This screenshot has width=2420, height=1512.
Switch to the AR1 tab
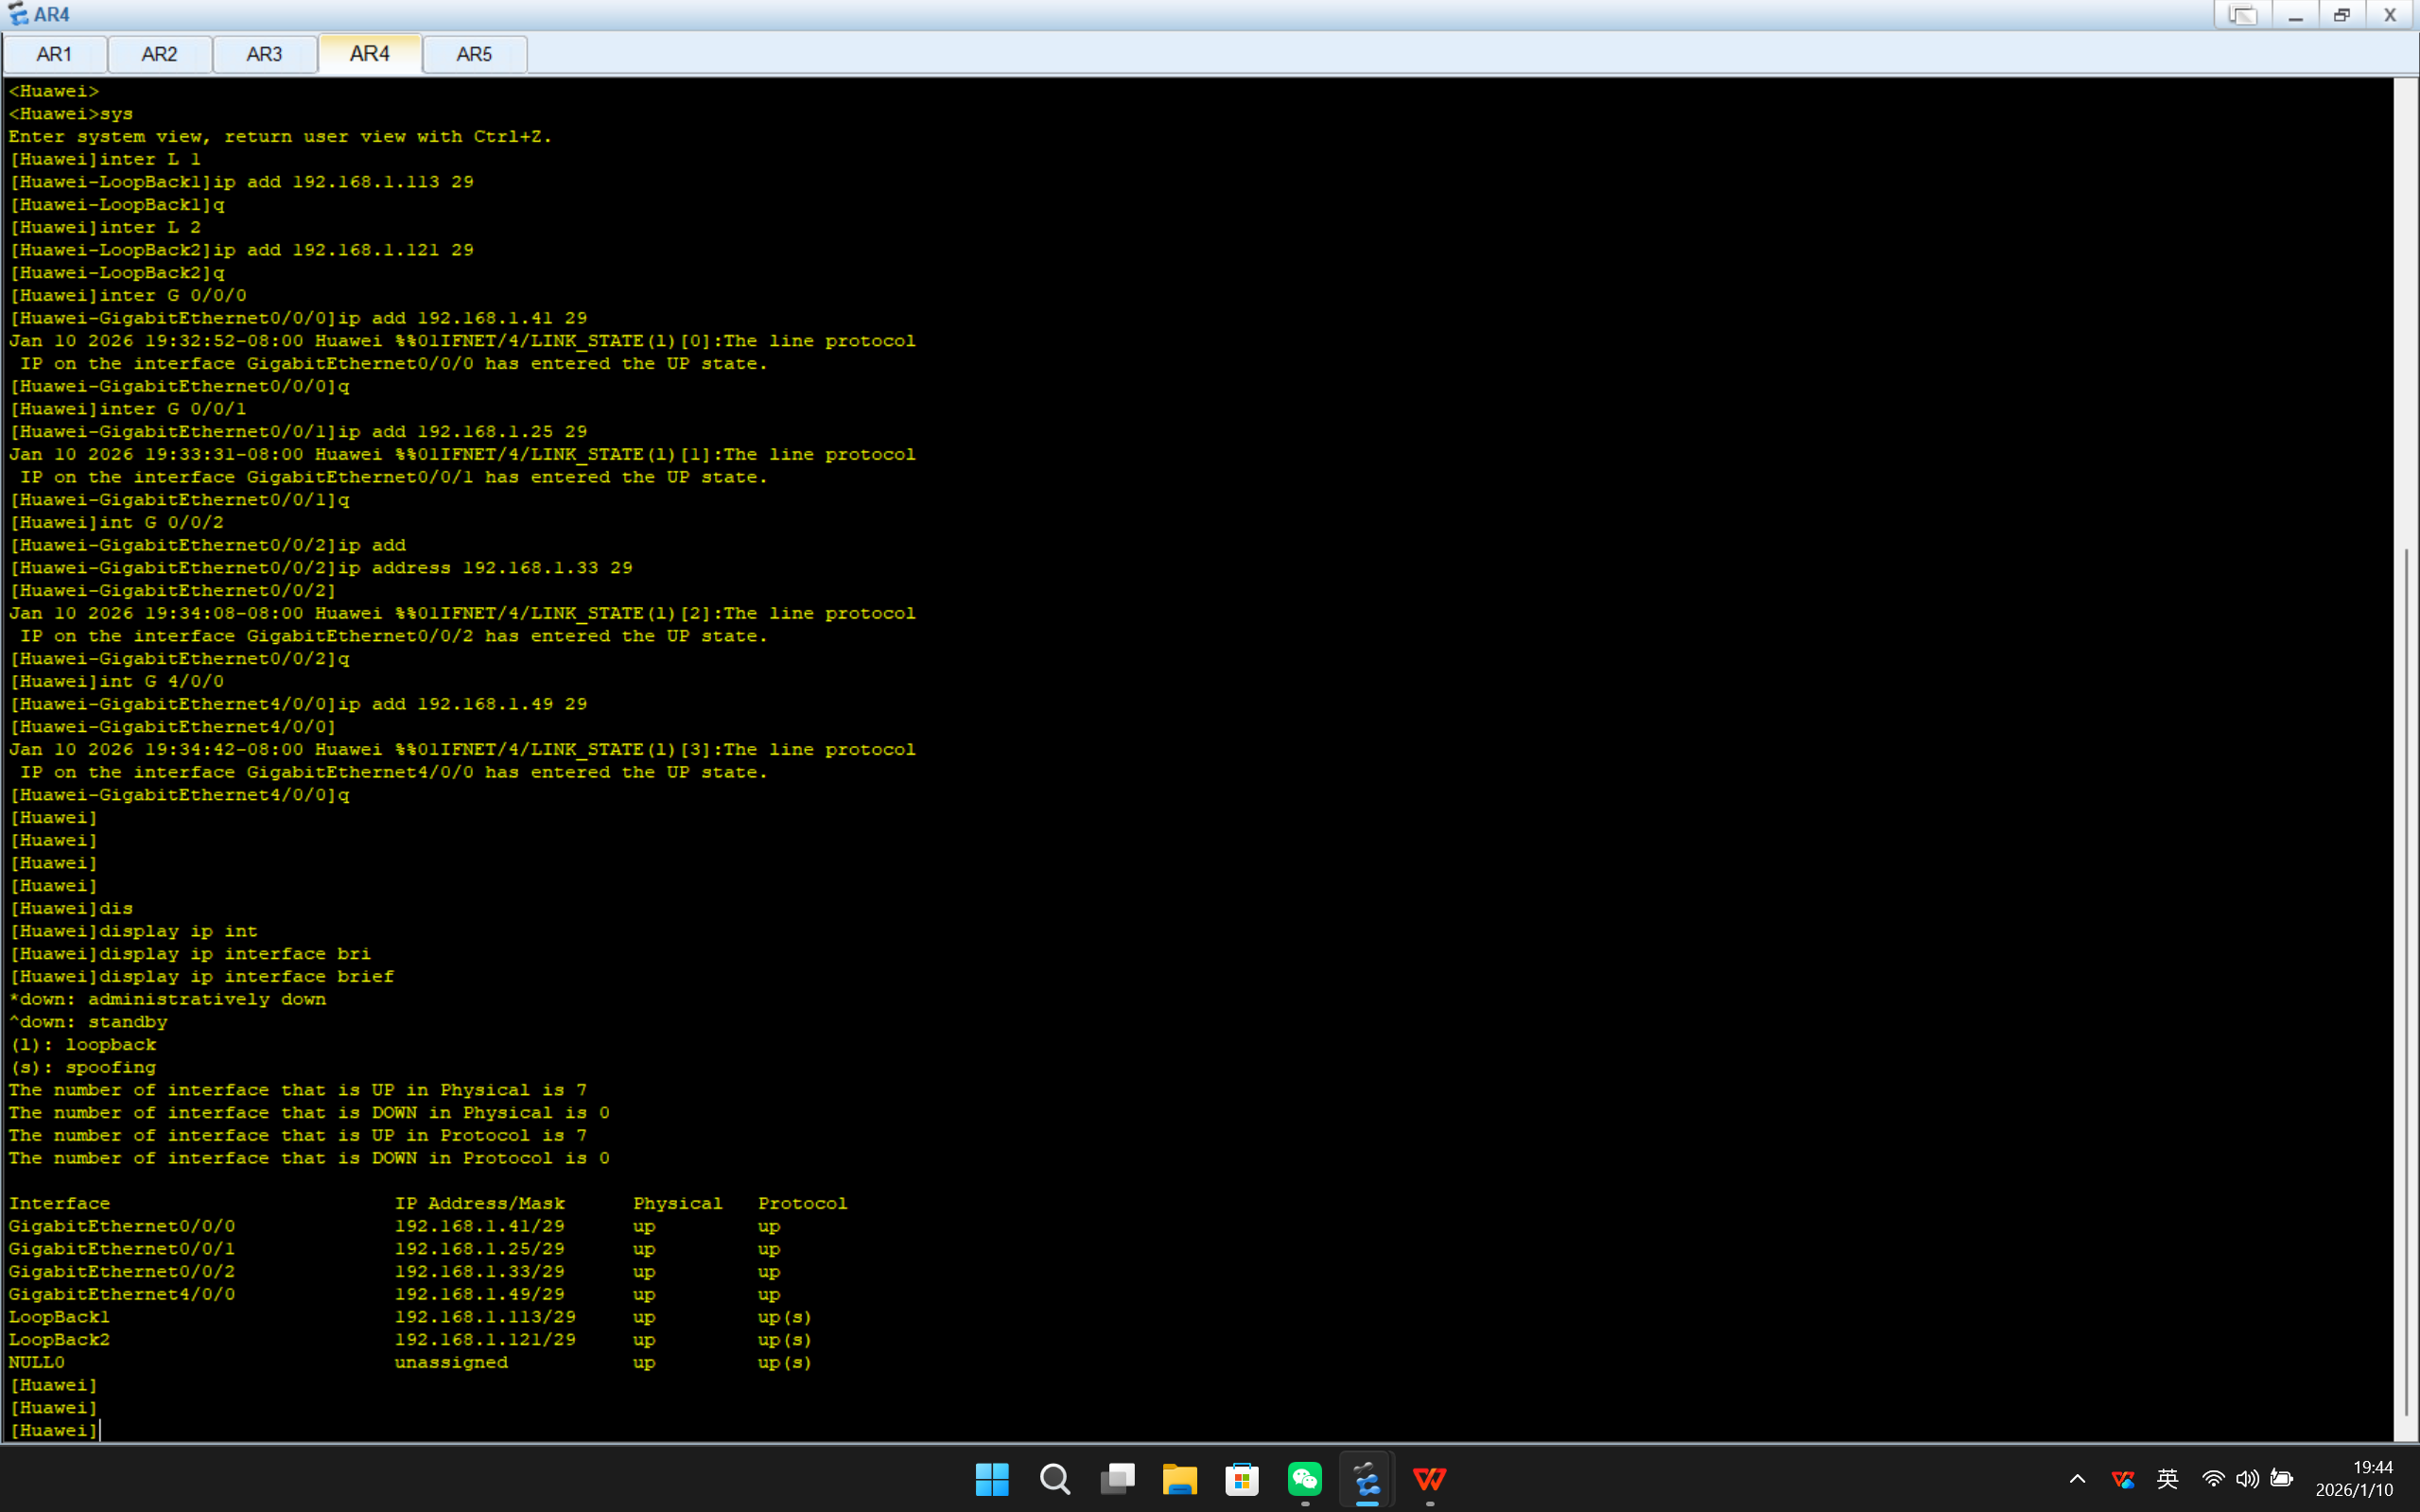[x=54, y=54]
